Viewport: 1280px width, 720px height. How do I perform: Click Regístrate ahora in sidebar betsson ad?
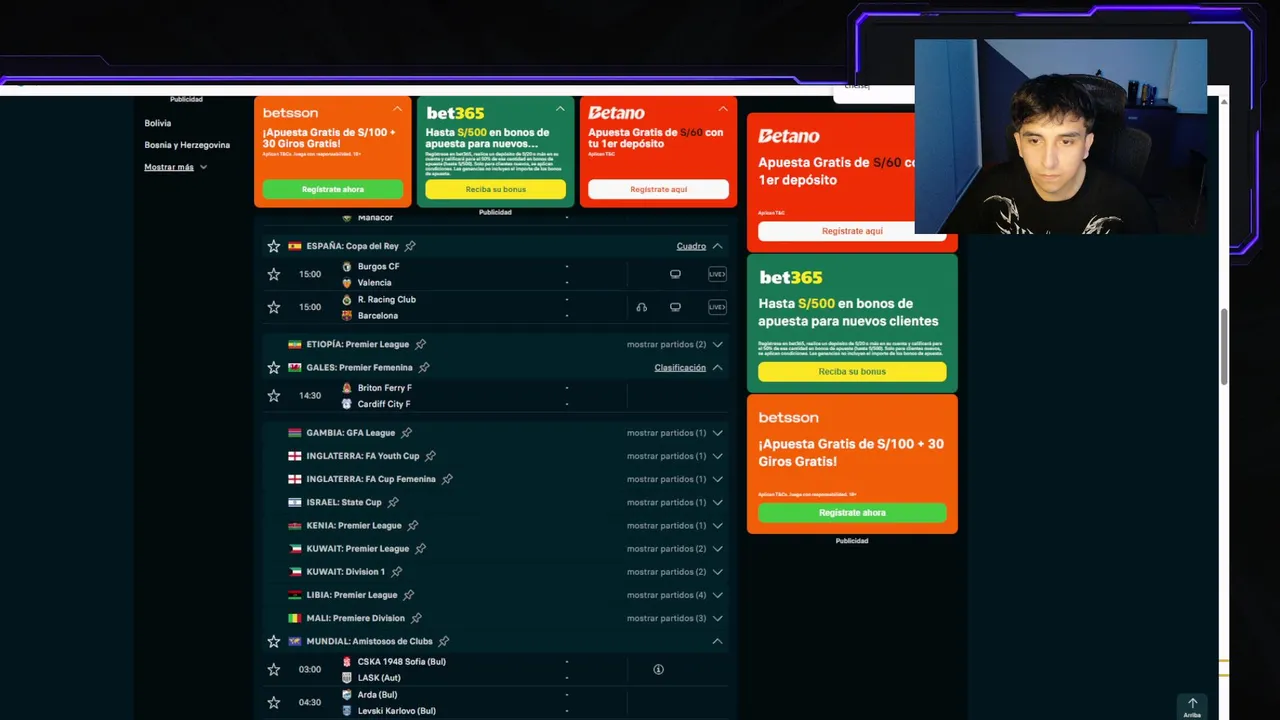pyautogui.click(x=852, y=513)
